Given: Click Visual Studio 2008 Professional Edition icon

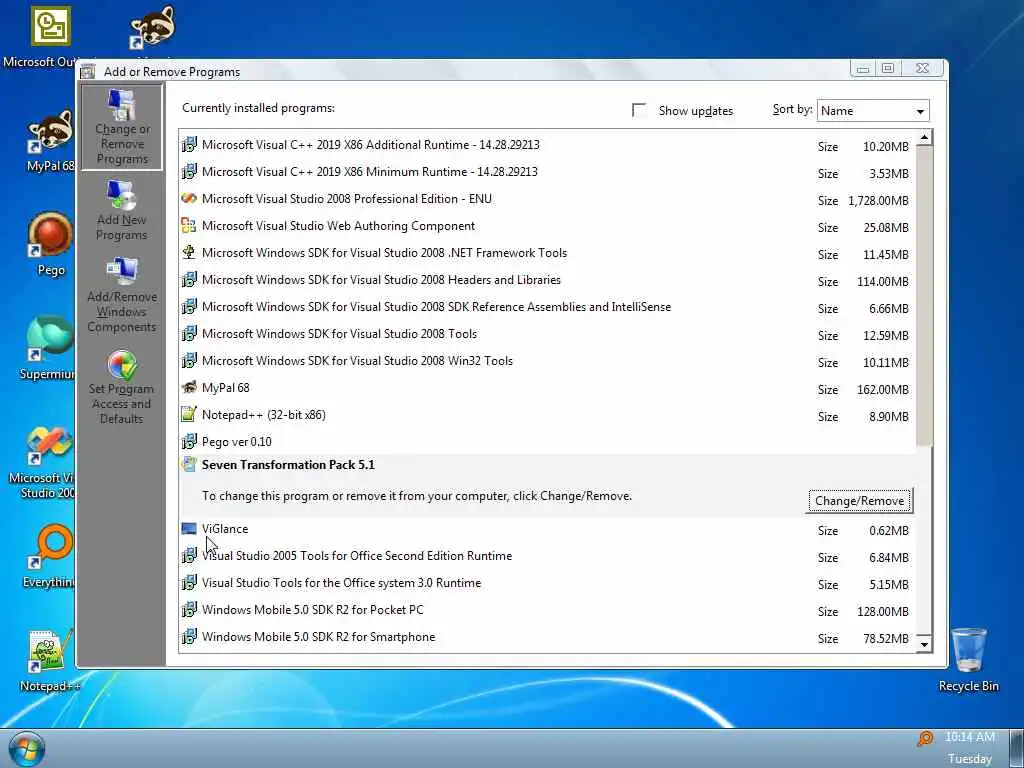Looking at the screenshot, I should click(x=189, y=199).
